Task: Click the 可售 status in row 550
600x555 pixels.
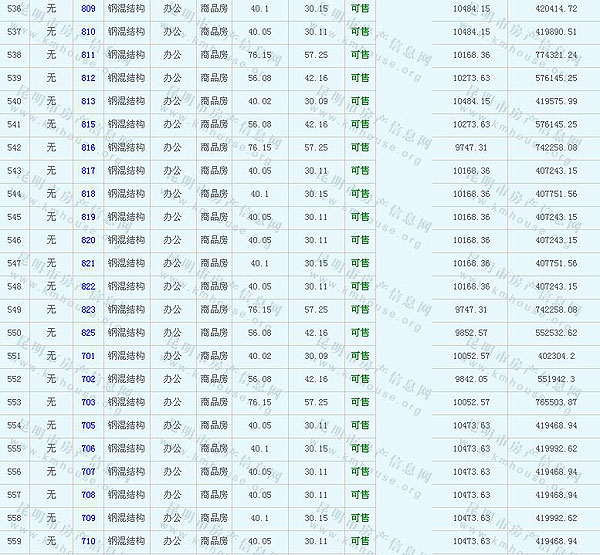Action: (360, 333)
